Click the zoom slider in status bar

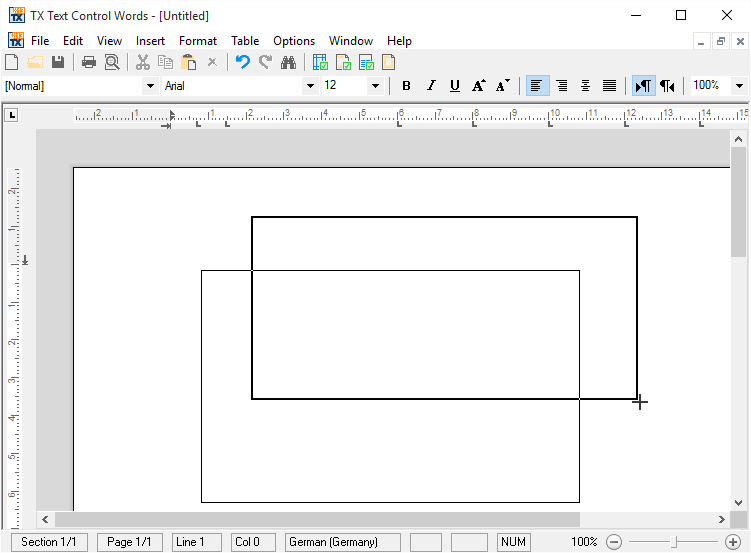click(x=675, y=542)
